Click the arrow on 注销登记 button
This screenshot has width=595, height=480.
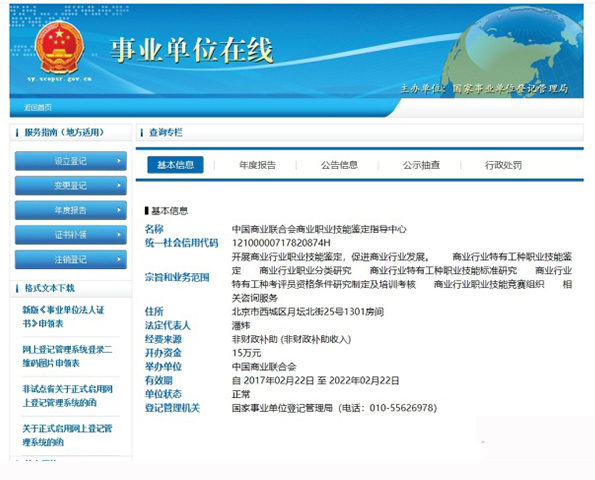119,260
